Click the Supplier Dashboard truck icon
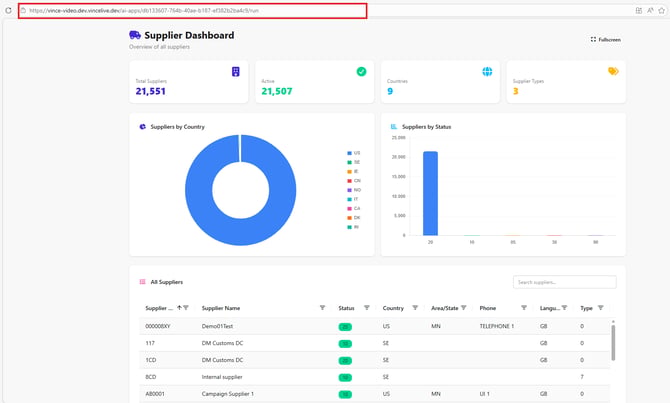The image size is (670, 403). (x=135, y=35)
